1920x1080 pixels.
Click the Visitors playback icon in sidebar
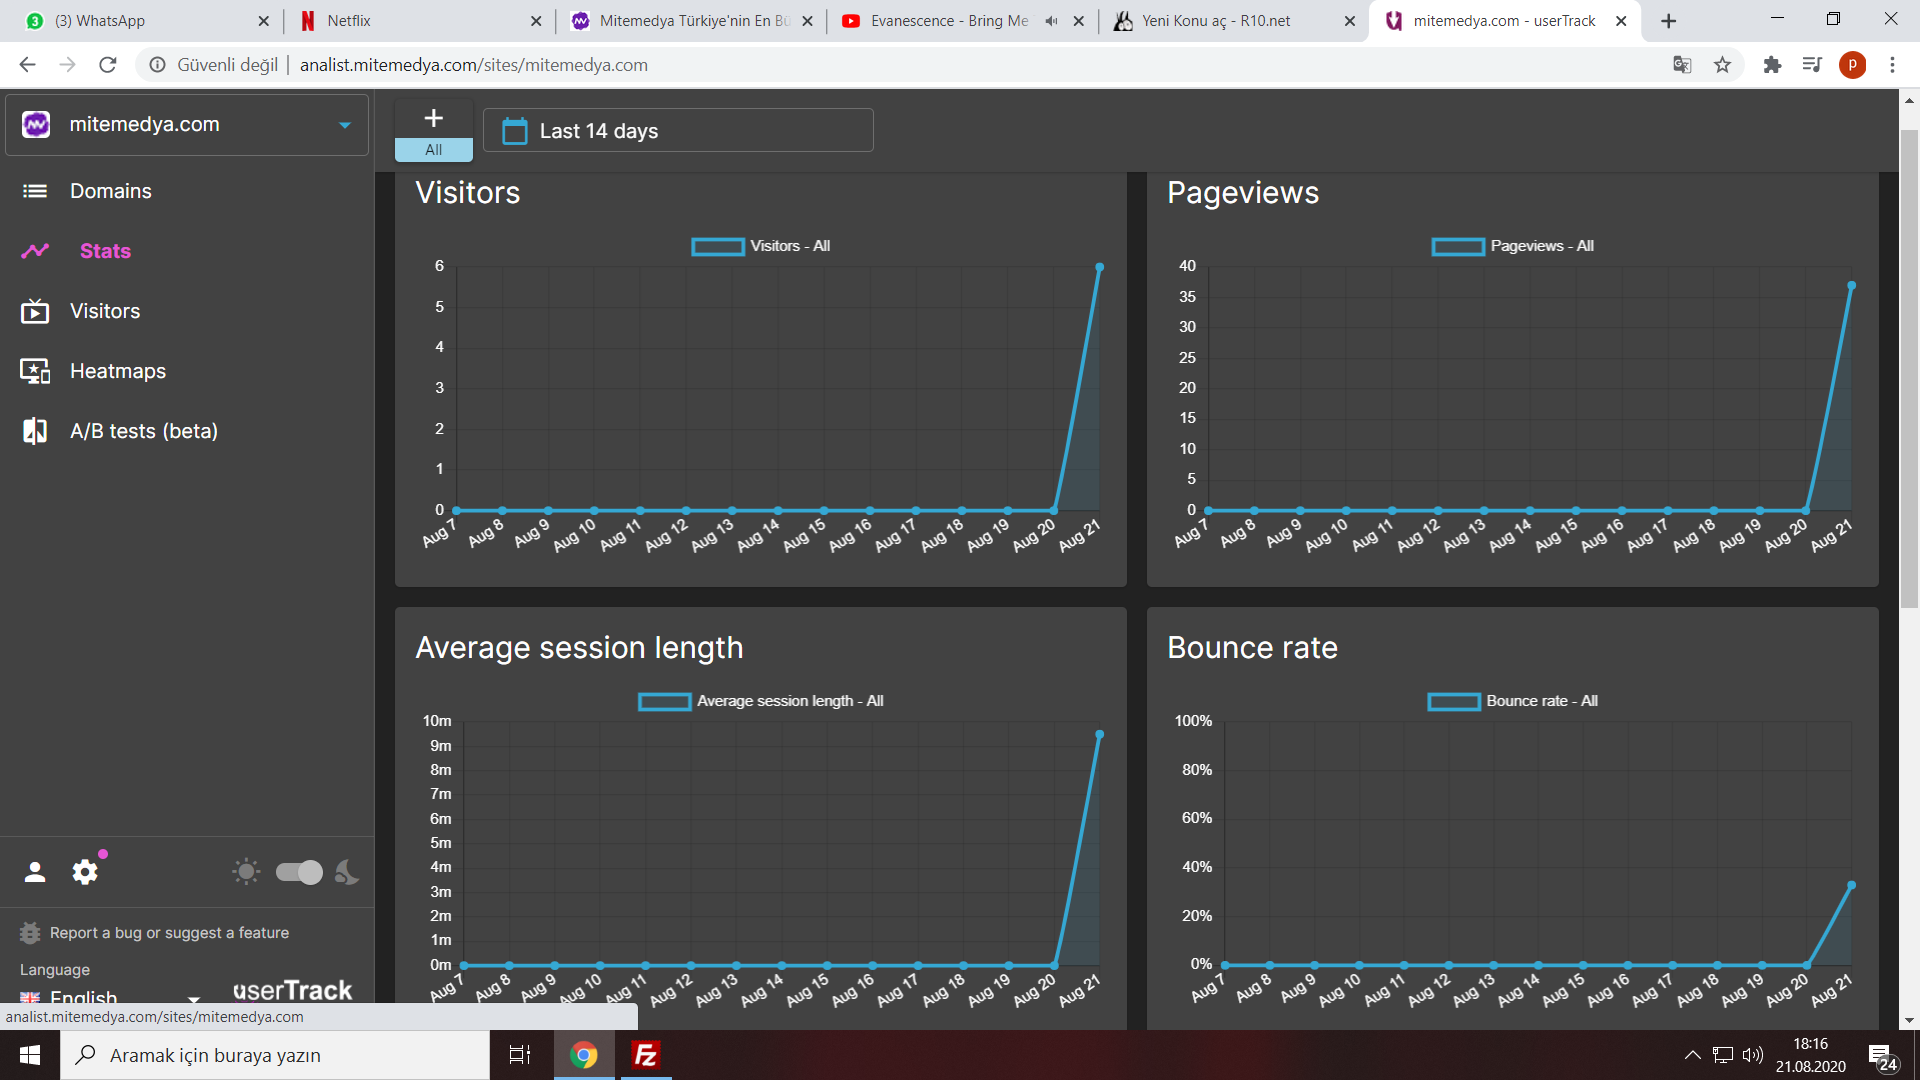tap(35, 311)
